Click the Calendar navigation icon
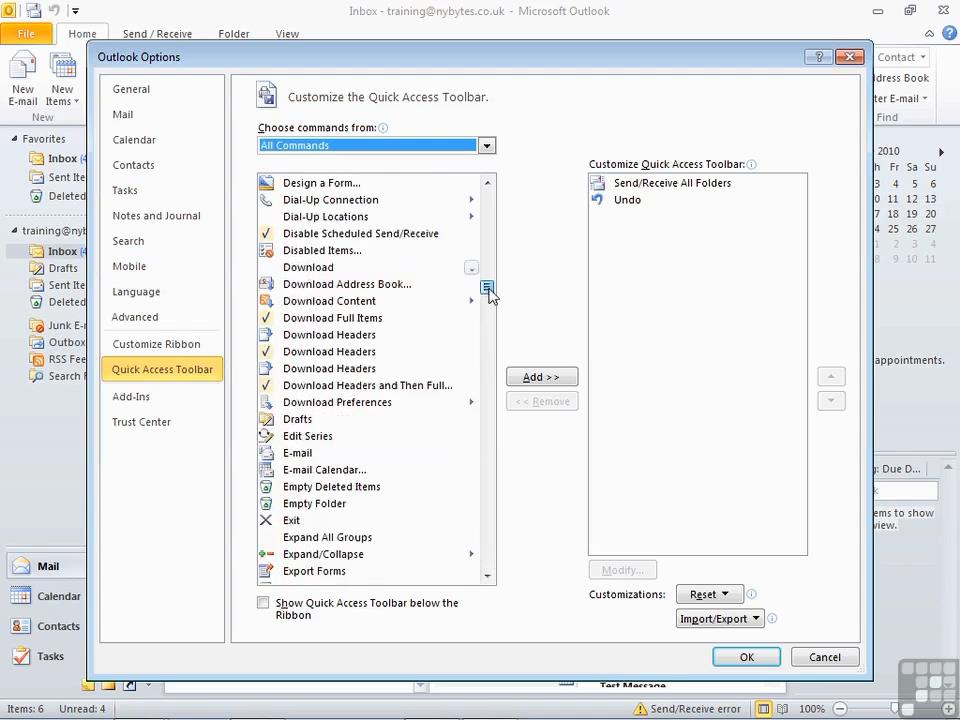This screenshot has width=960, height=720. click(21, 596)
